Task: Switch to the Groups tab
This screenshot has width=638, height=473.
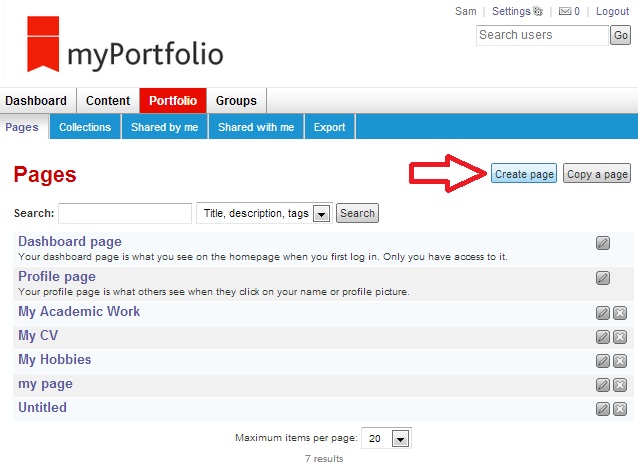Action: coord(236,100)
